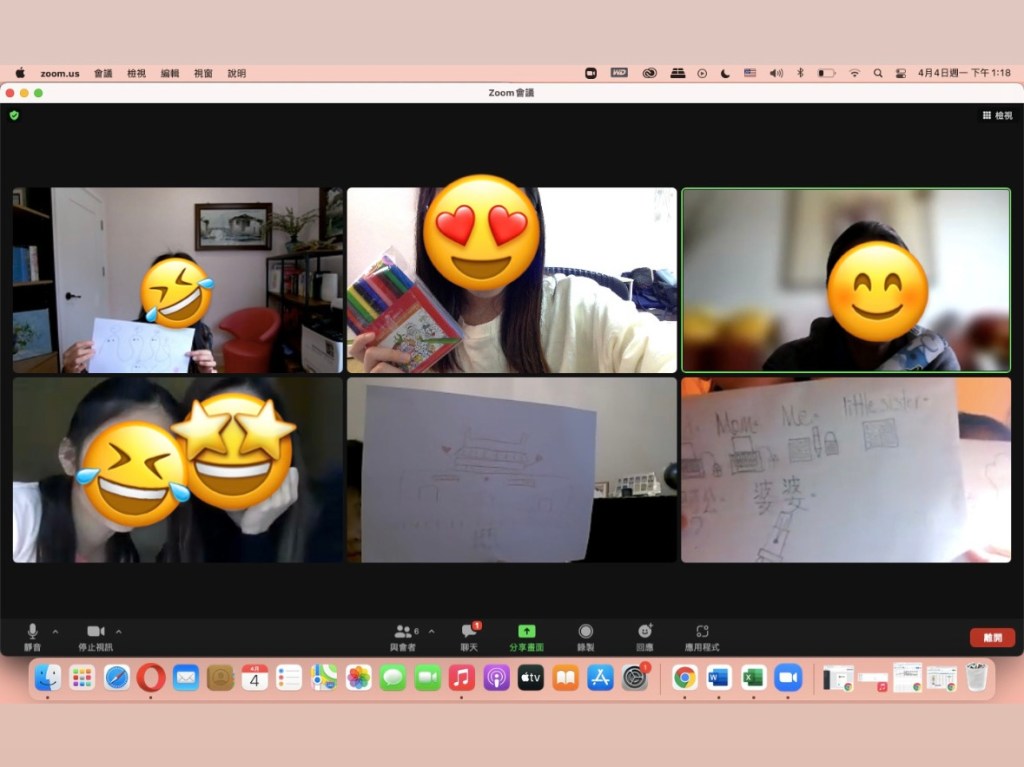Open the 會議 menu in the menu bar

click(x=103, y=73)
